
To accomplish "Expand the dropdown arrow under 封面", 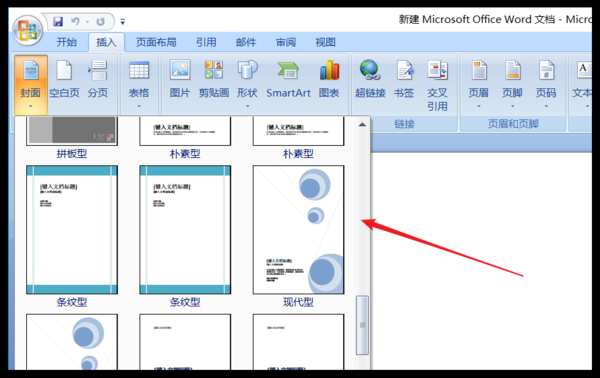I will pos(31,106).
